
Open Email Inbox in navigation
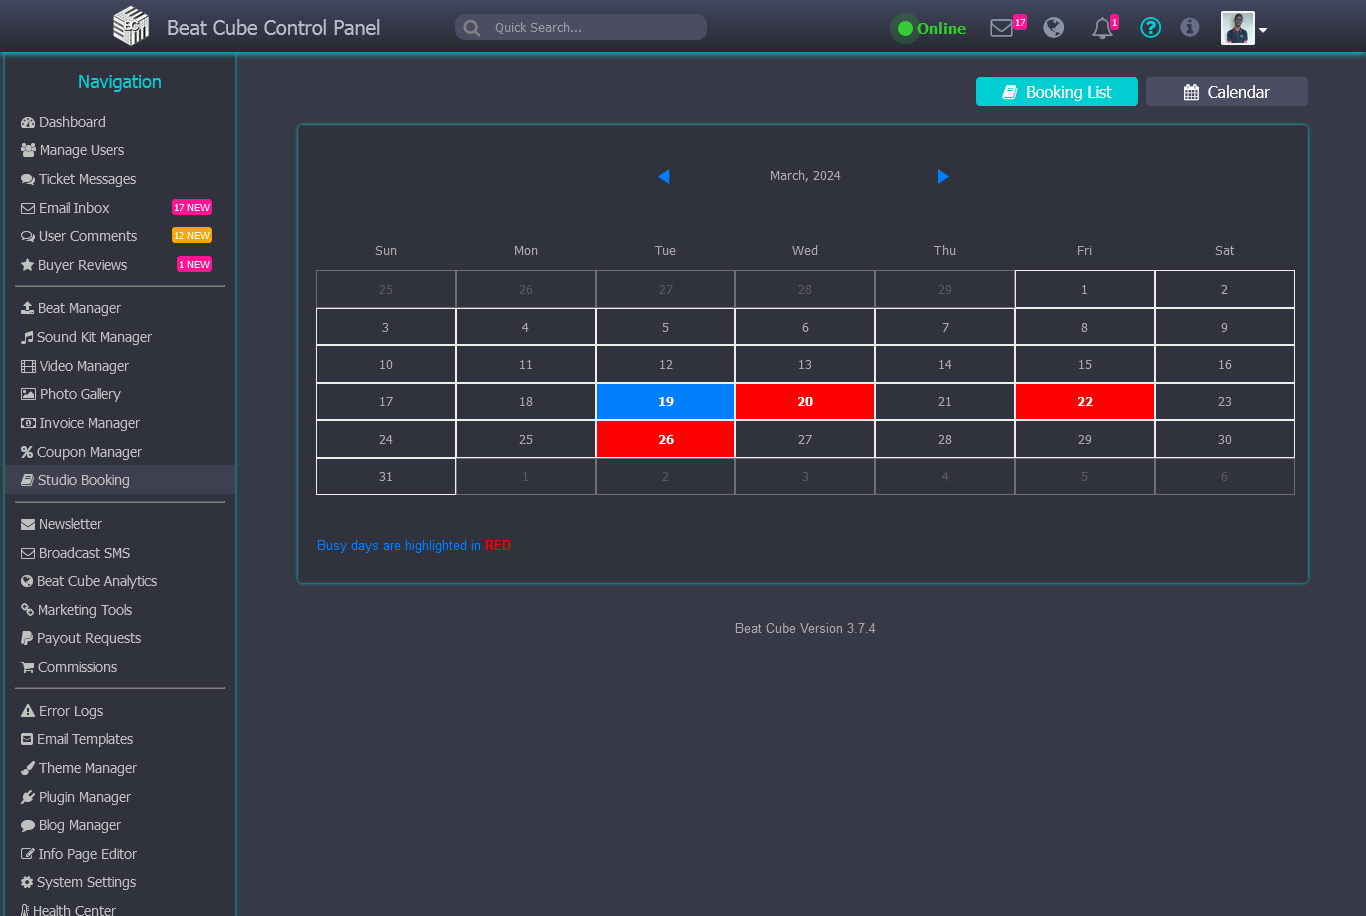65,208
